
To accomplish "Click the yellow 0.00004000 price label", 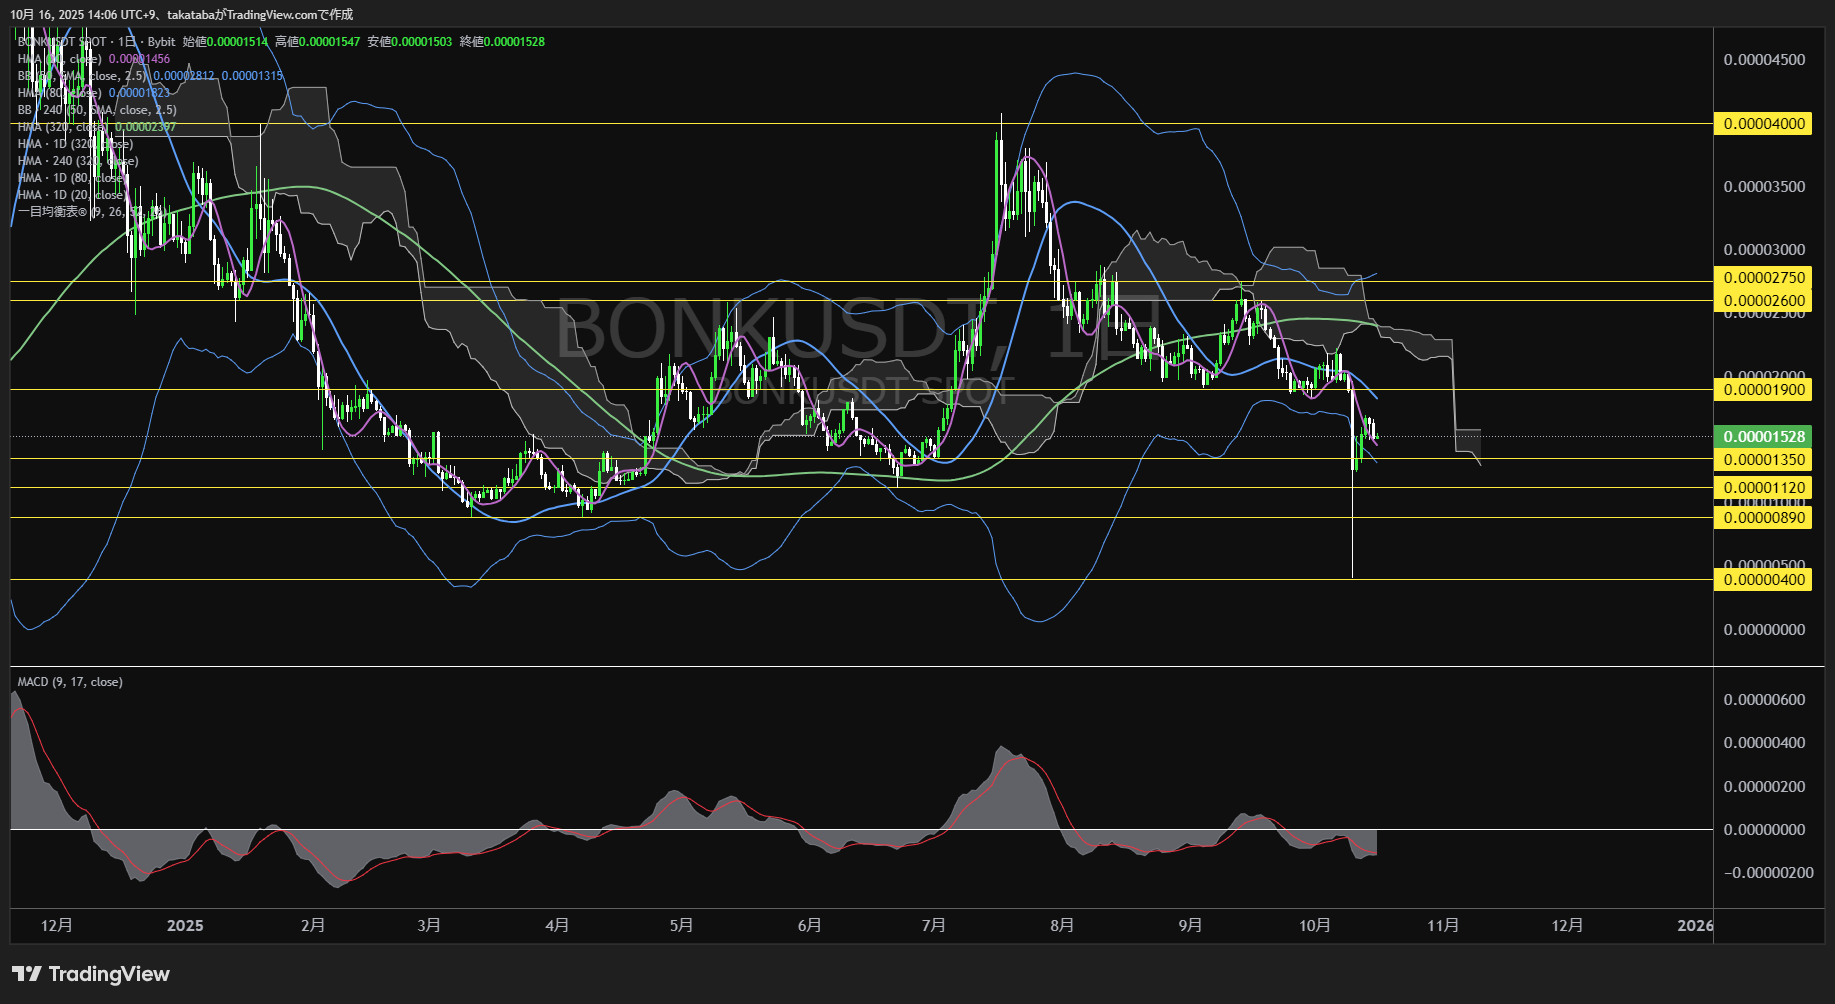I will pyautogui.click(x=1764, y=124).
